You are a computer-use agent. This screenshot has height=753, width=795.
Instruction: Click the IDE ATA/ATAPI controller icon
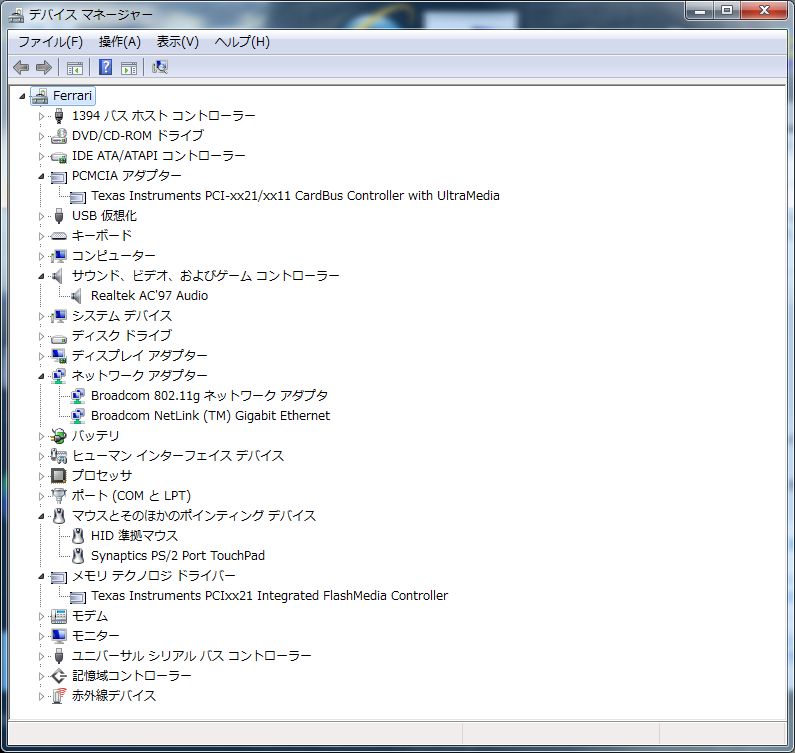[59, 156]
